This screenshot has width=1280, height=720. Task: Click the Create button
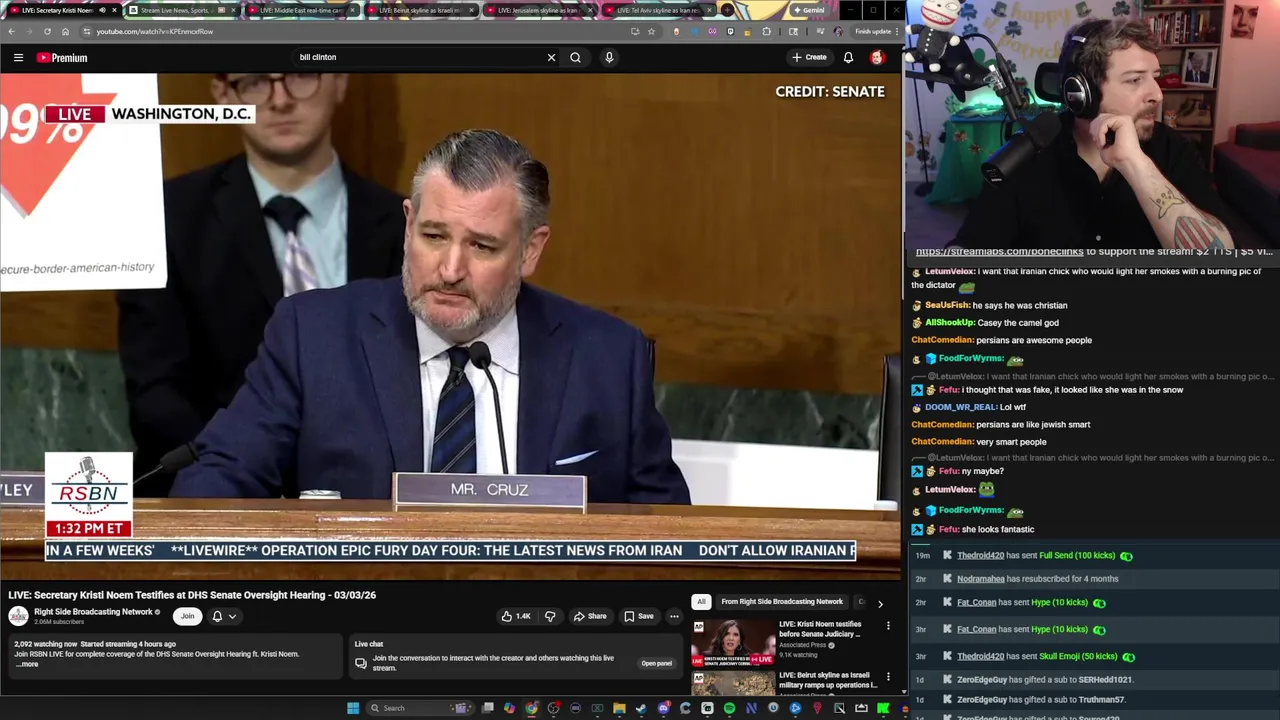click(x=810, y=58)
